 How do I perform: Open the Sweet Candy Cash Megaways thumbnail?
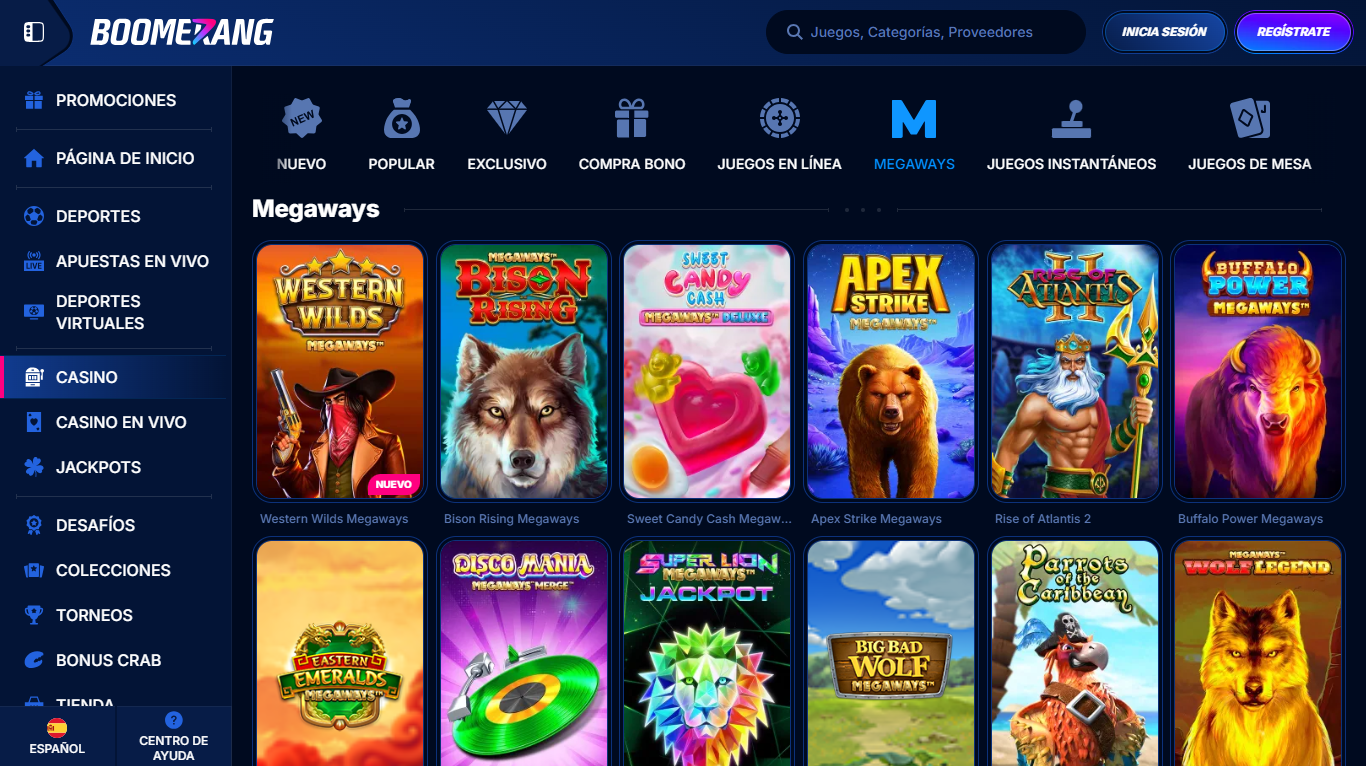point(707,371)
